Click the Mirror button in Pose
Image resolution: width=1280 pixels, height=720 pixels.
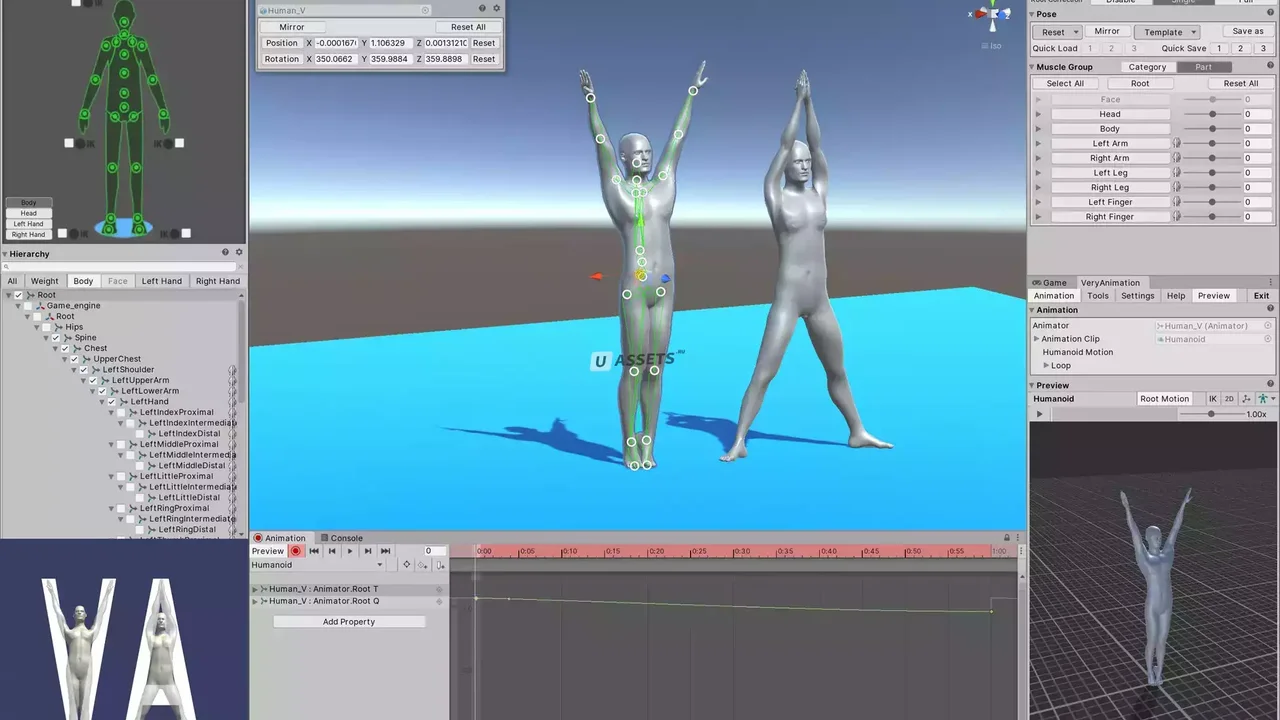click(x=1107, y=32)
